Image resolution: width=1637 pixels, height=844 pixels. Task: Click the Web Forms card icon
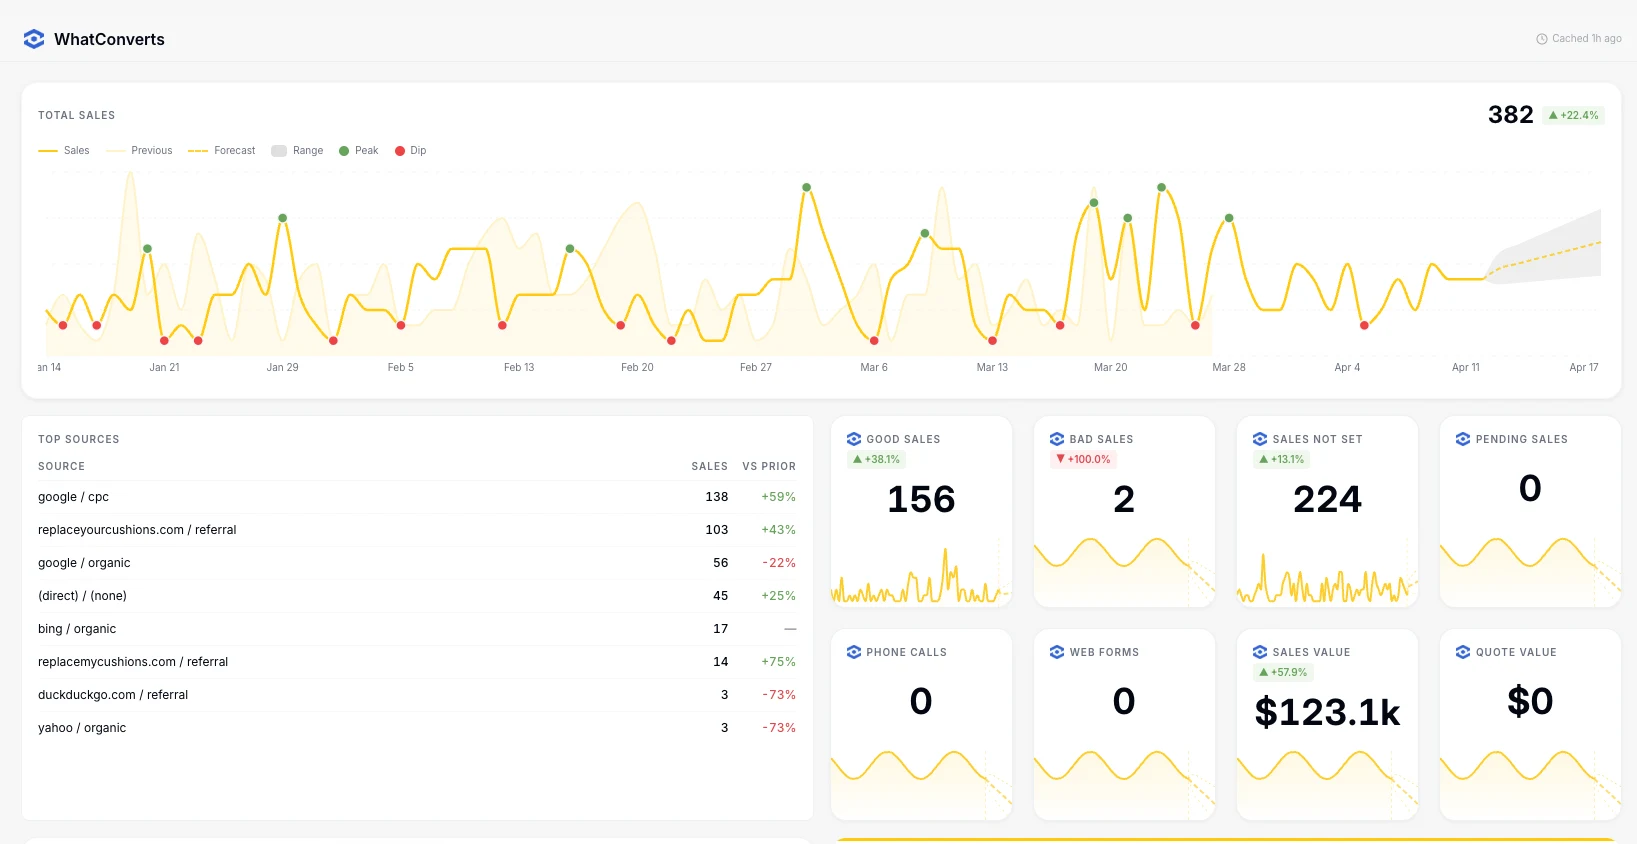1057,652
